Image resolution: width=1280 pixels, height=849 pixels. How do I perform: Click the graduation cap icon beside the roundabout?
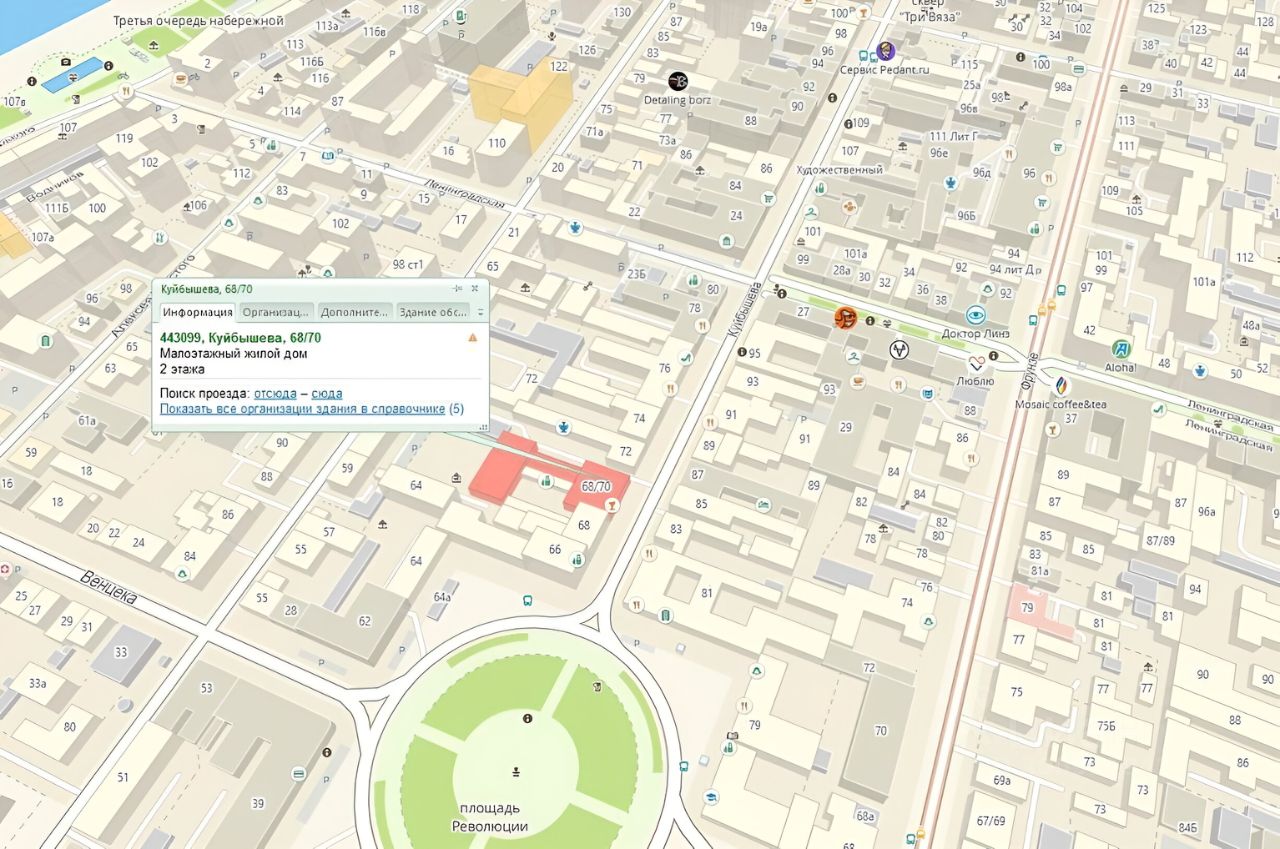point(710,796)
